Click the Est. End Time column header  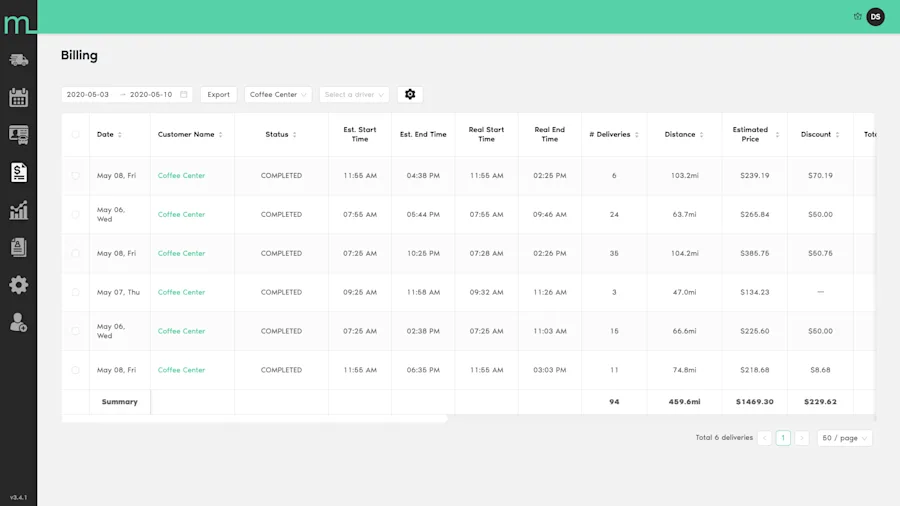423,134
